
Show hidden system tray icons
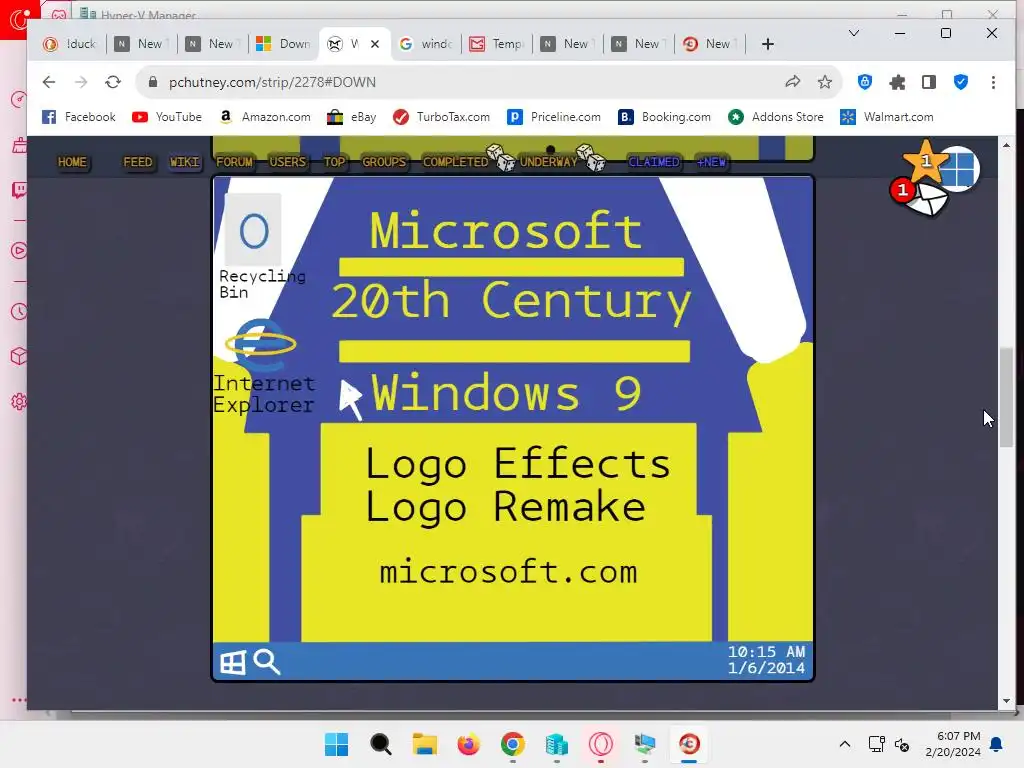844,744
